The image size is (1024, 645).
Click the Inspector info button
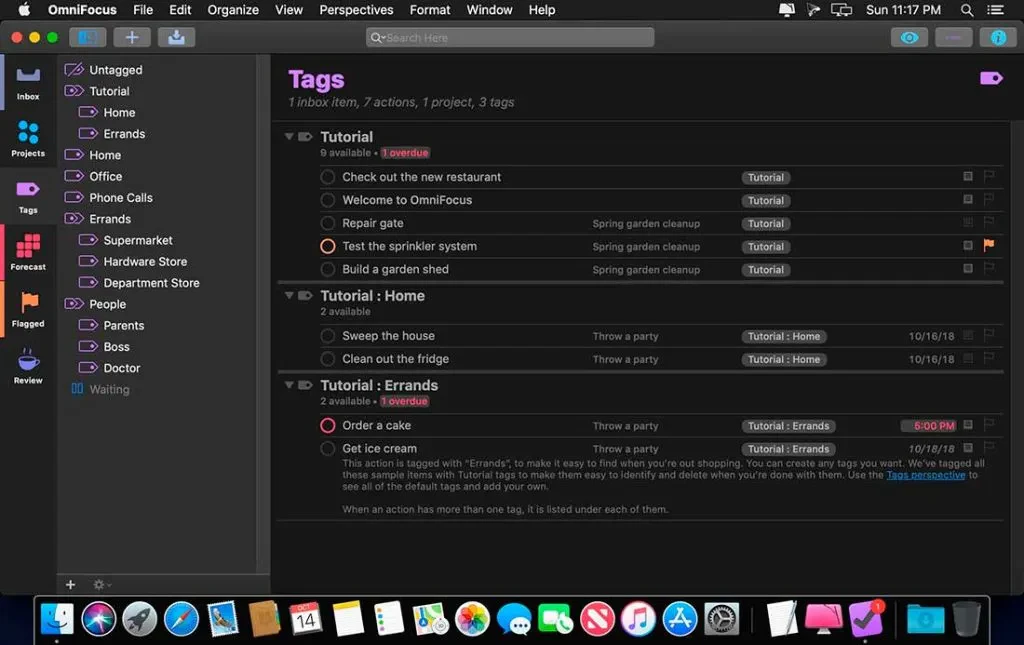998,38
